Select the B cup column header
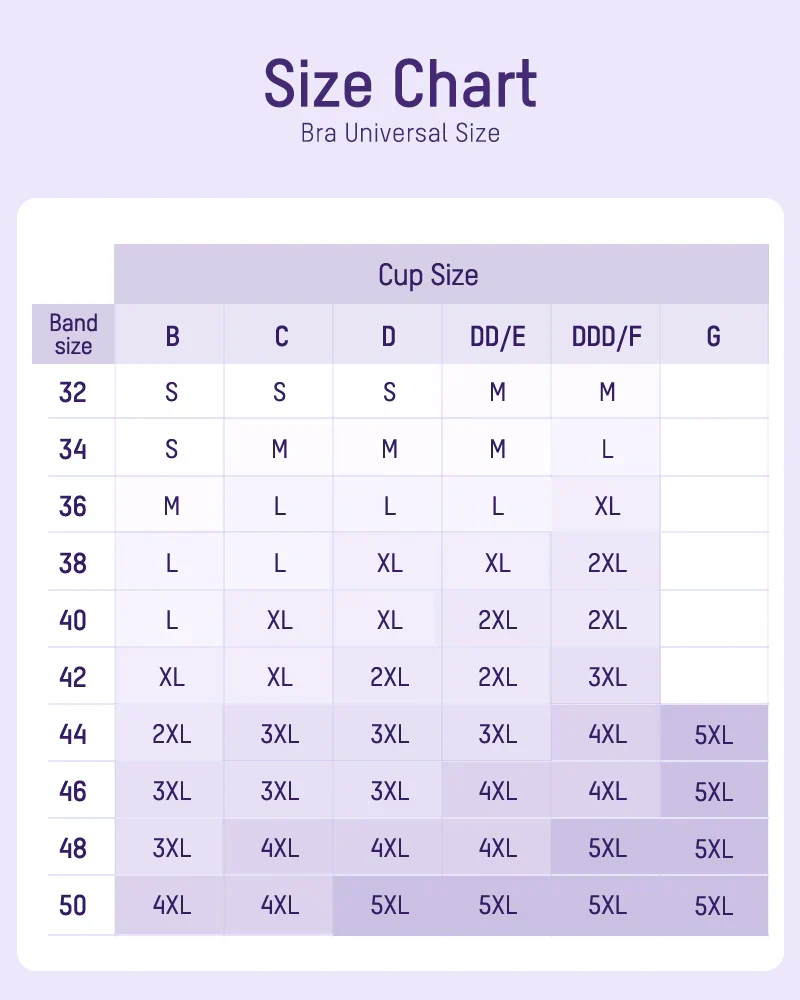This screenshot has width=800, height=1000. tap(172, 337)
